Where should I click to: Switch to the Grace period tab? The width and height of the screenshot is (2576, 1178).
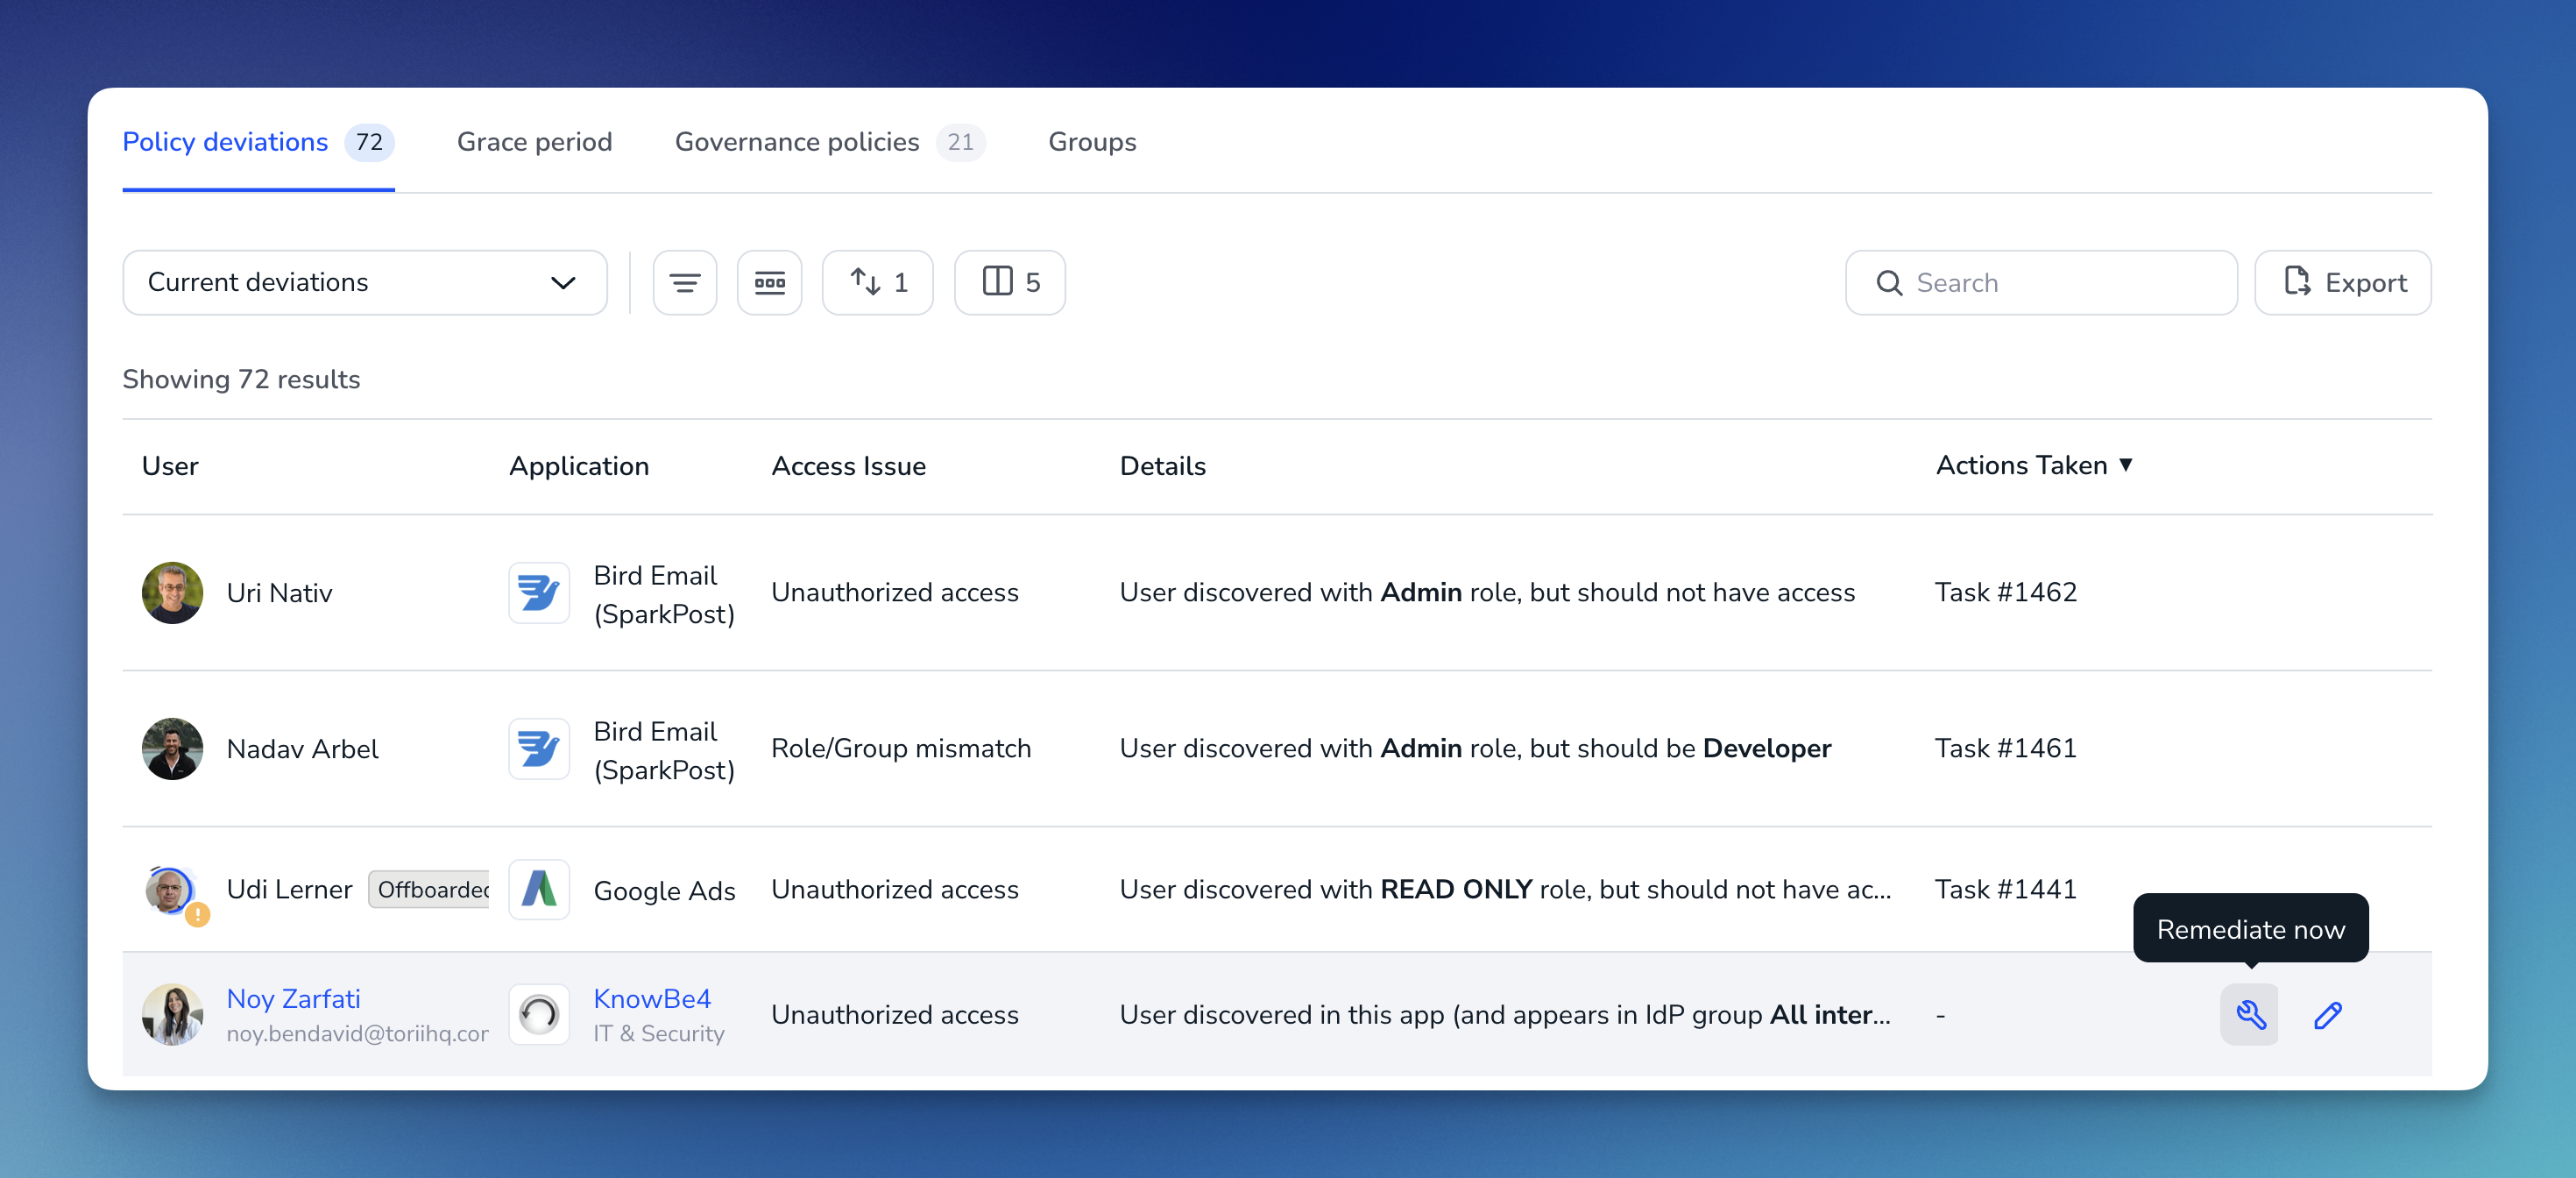[534, 142]
